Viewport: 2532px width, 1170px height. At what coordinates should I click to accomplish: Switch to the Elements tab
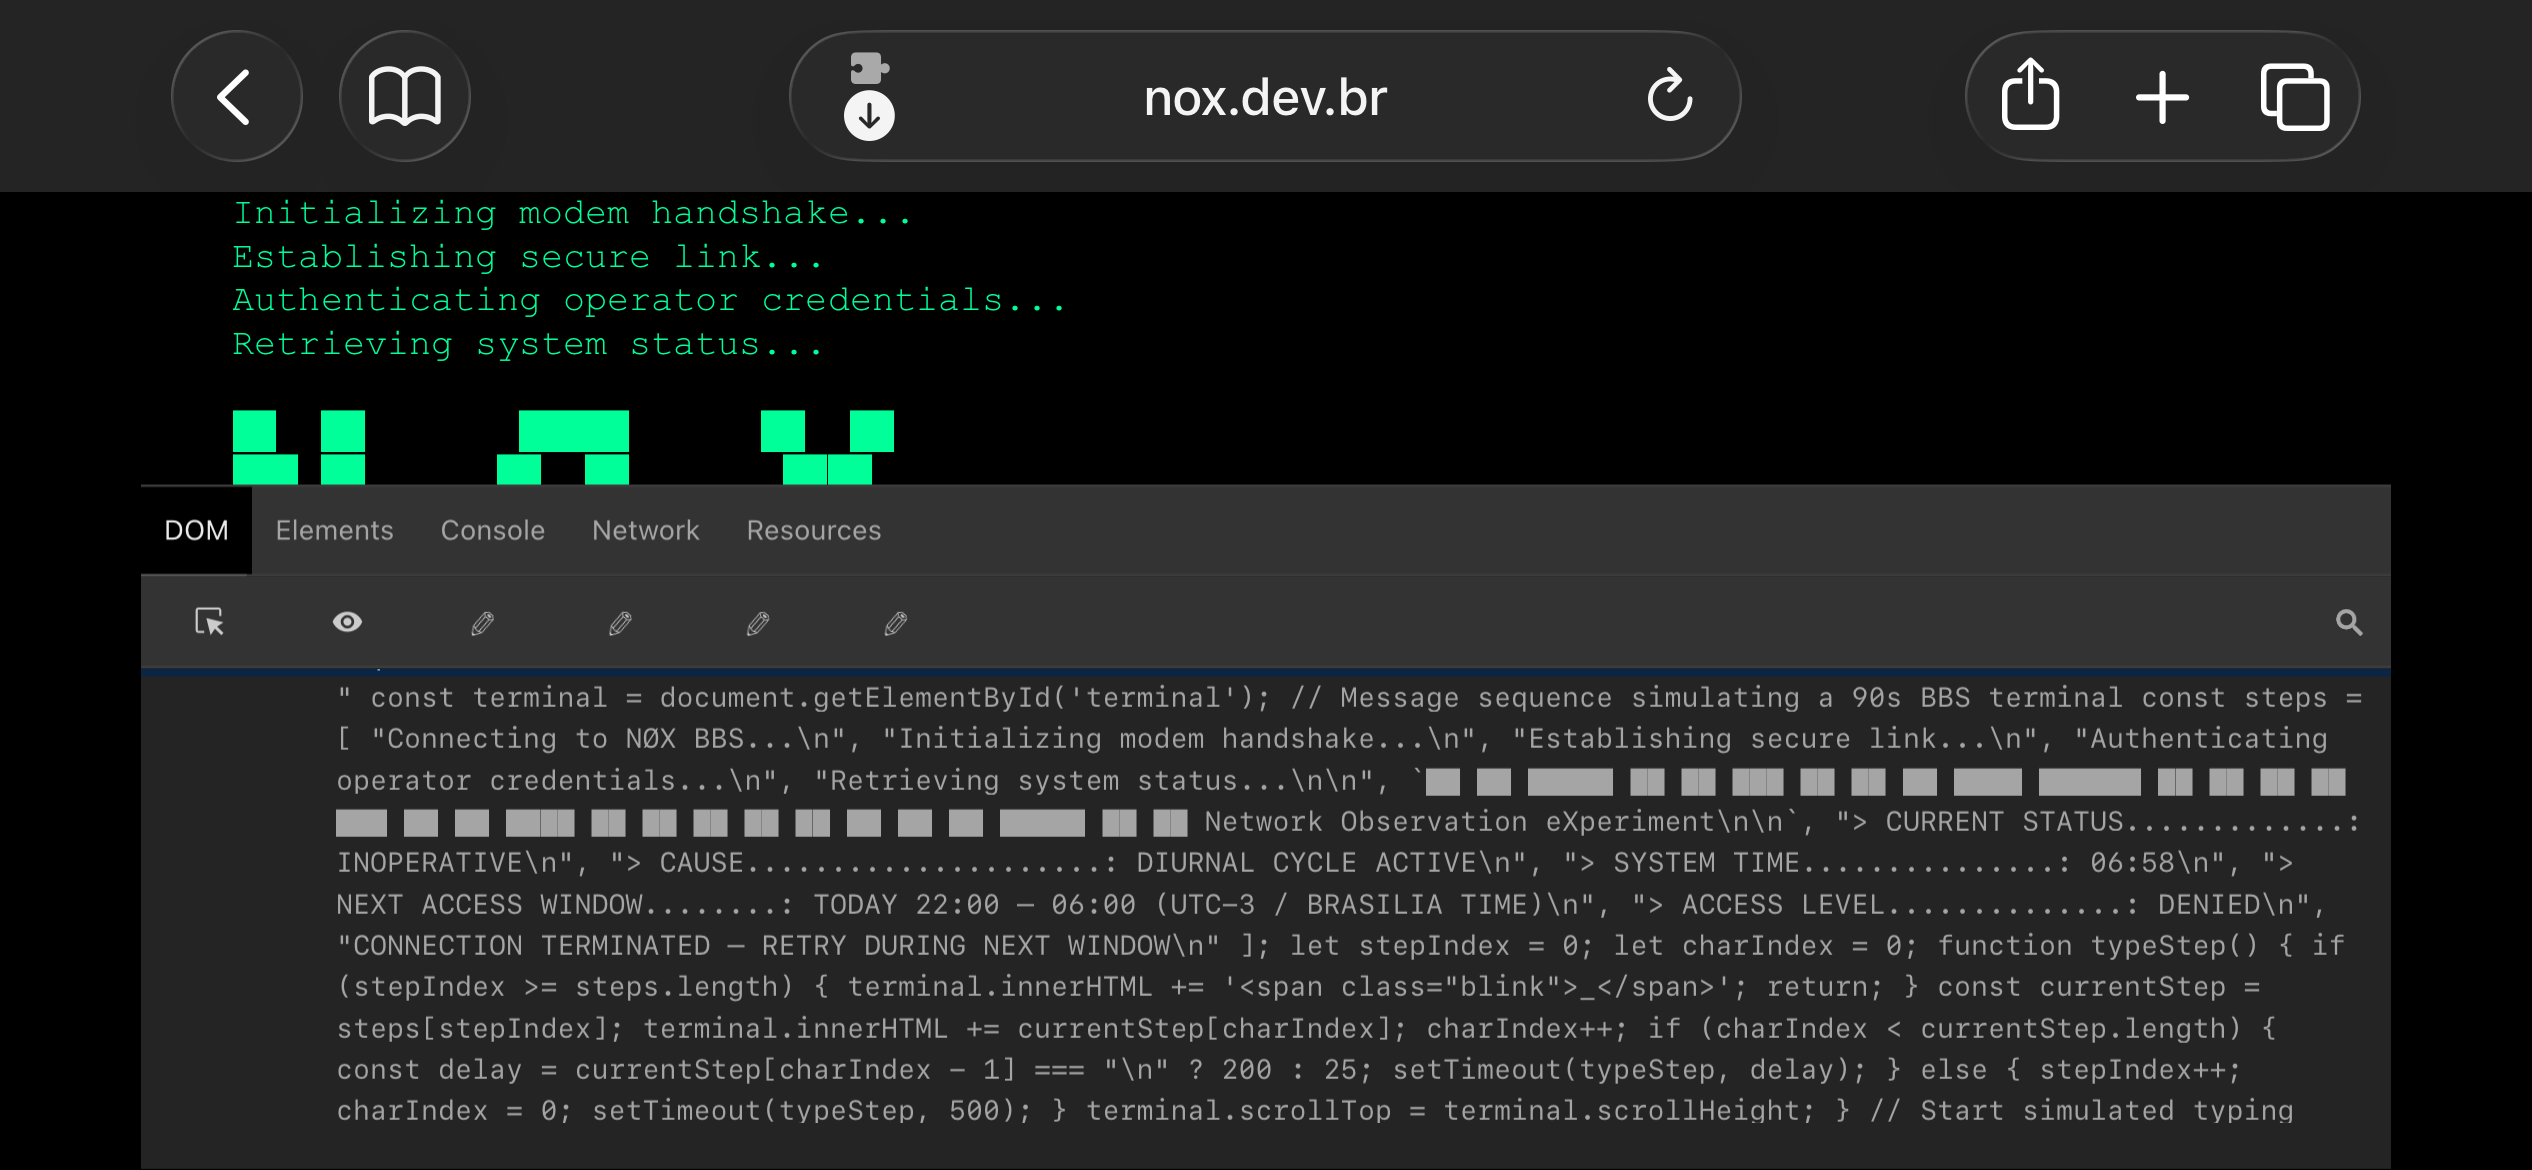[x=334, y=530]
